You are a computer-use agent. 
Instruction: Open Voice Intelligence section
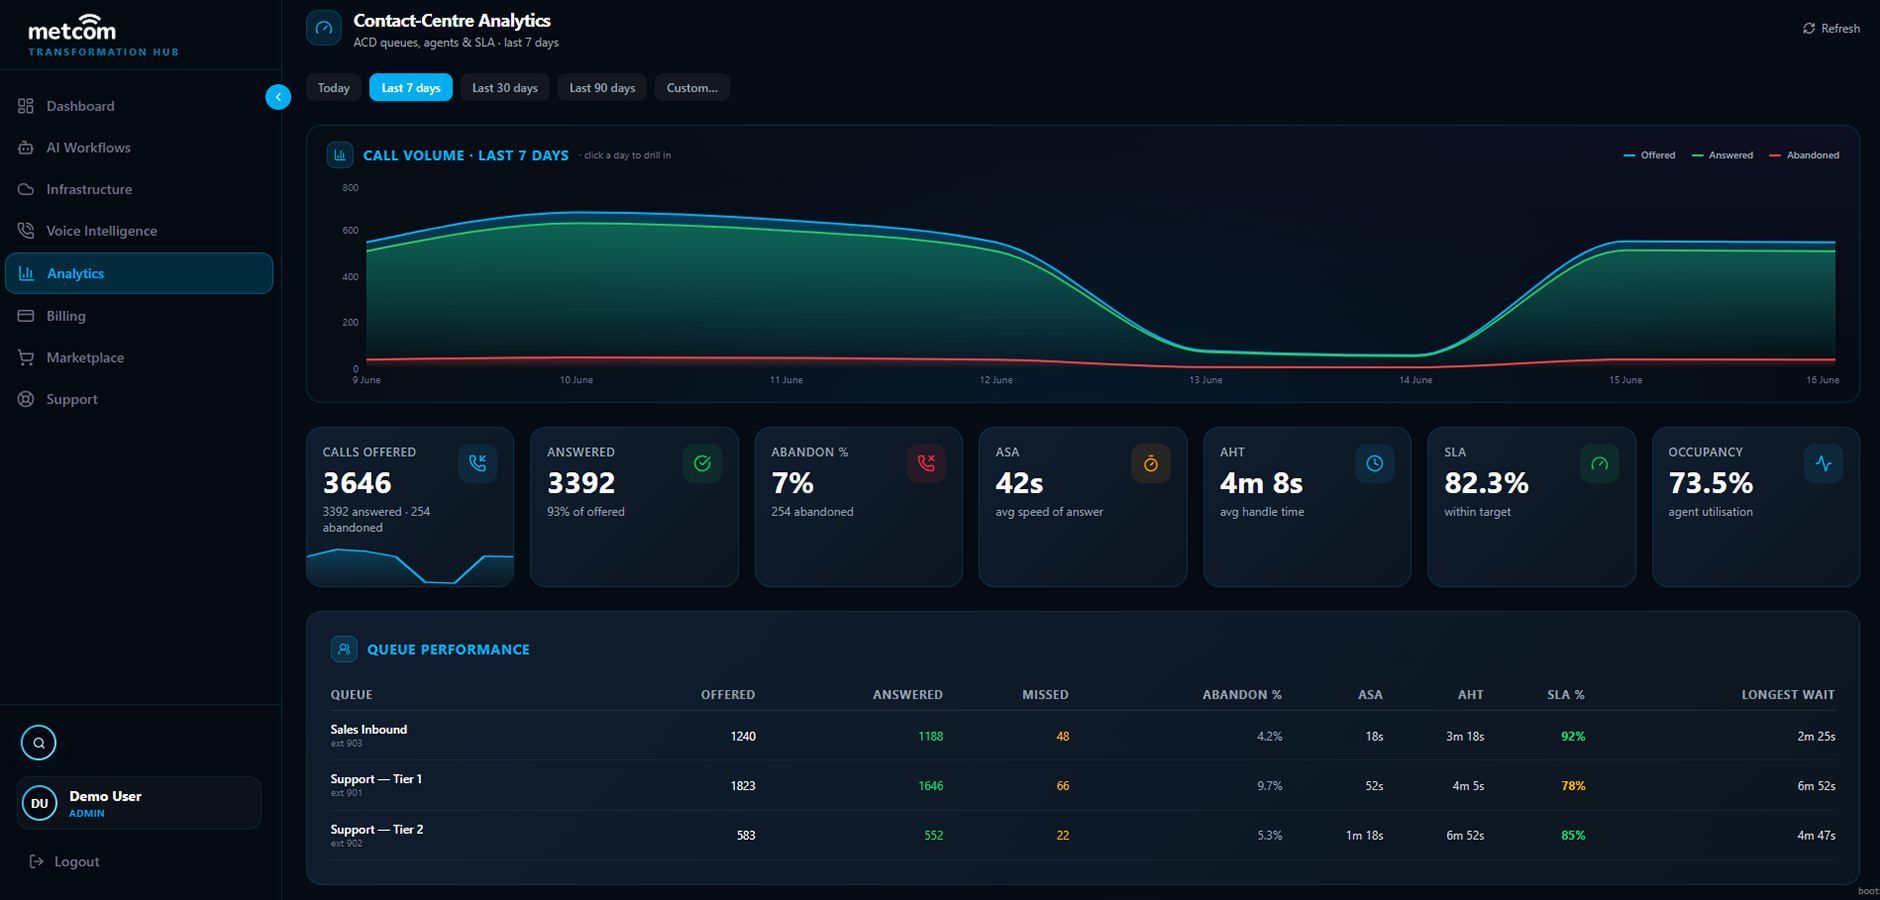pyautogui.click(x=139, y=231)
